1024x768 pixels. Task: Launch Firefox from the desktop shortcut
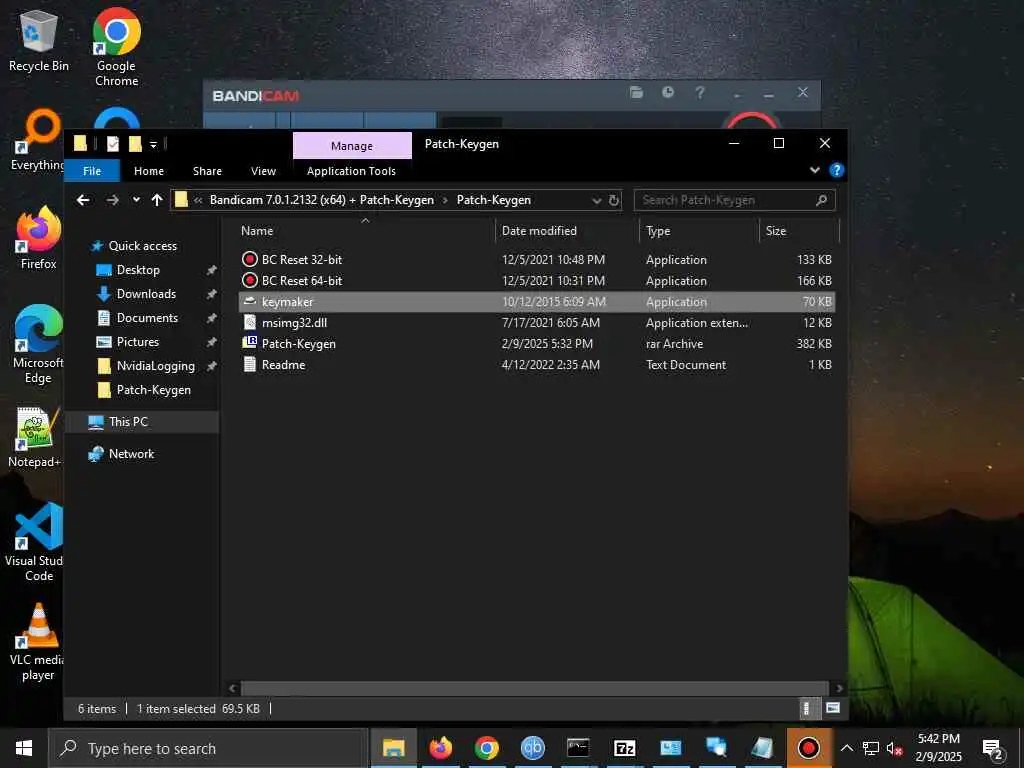tap(39, 238)
